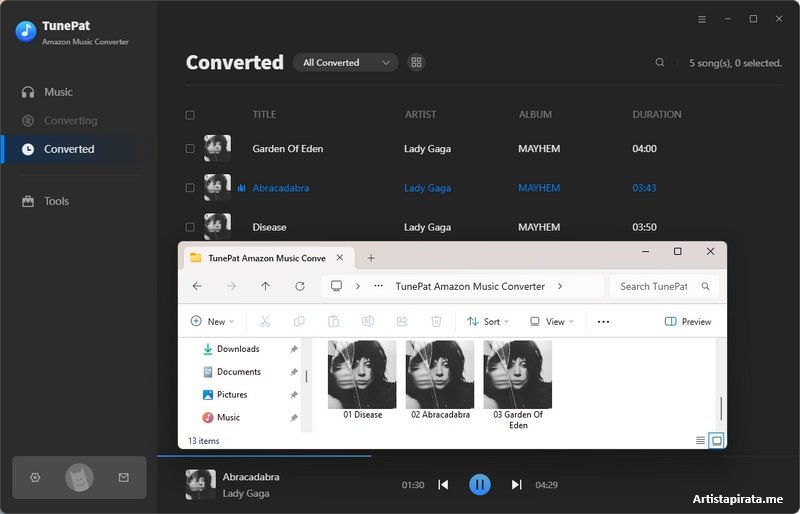Click the Rename icon in Explorer toolbar
Viewport: 800px width, 514px height.
(x=367, y=322)
